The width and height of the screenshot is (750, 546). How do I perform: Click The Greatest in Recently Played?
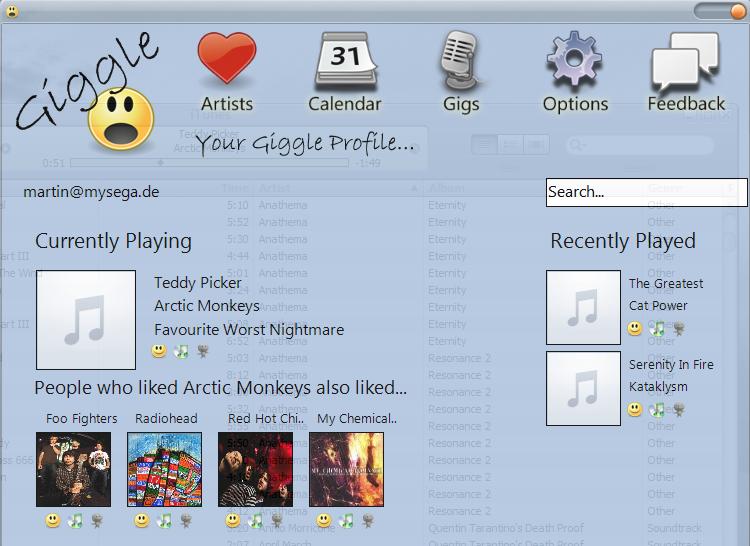(x=666, y=284)
